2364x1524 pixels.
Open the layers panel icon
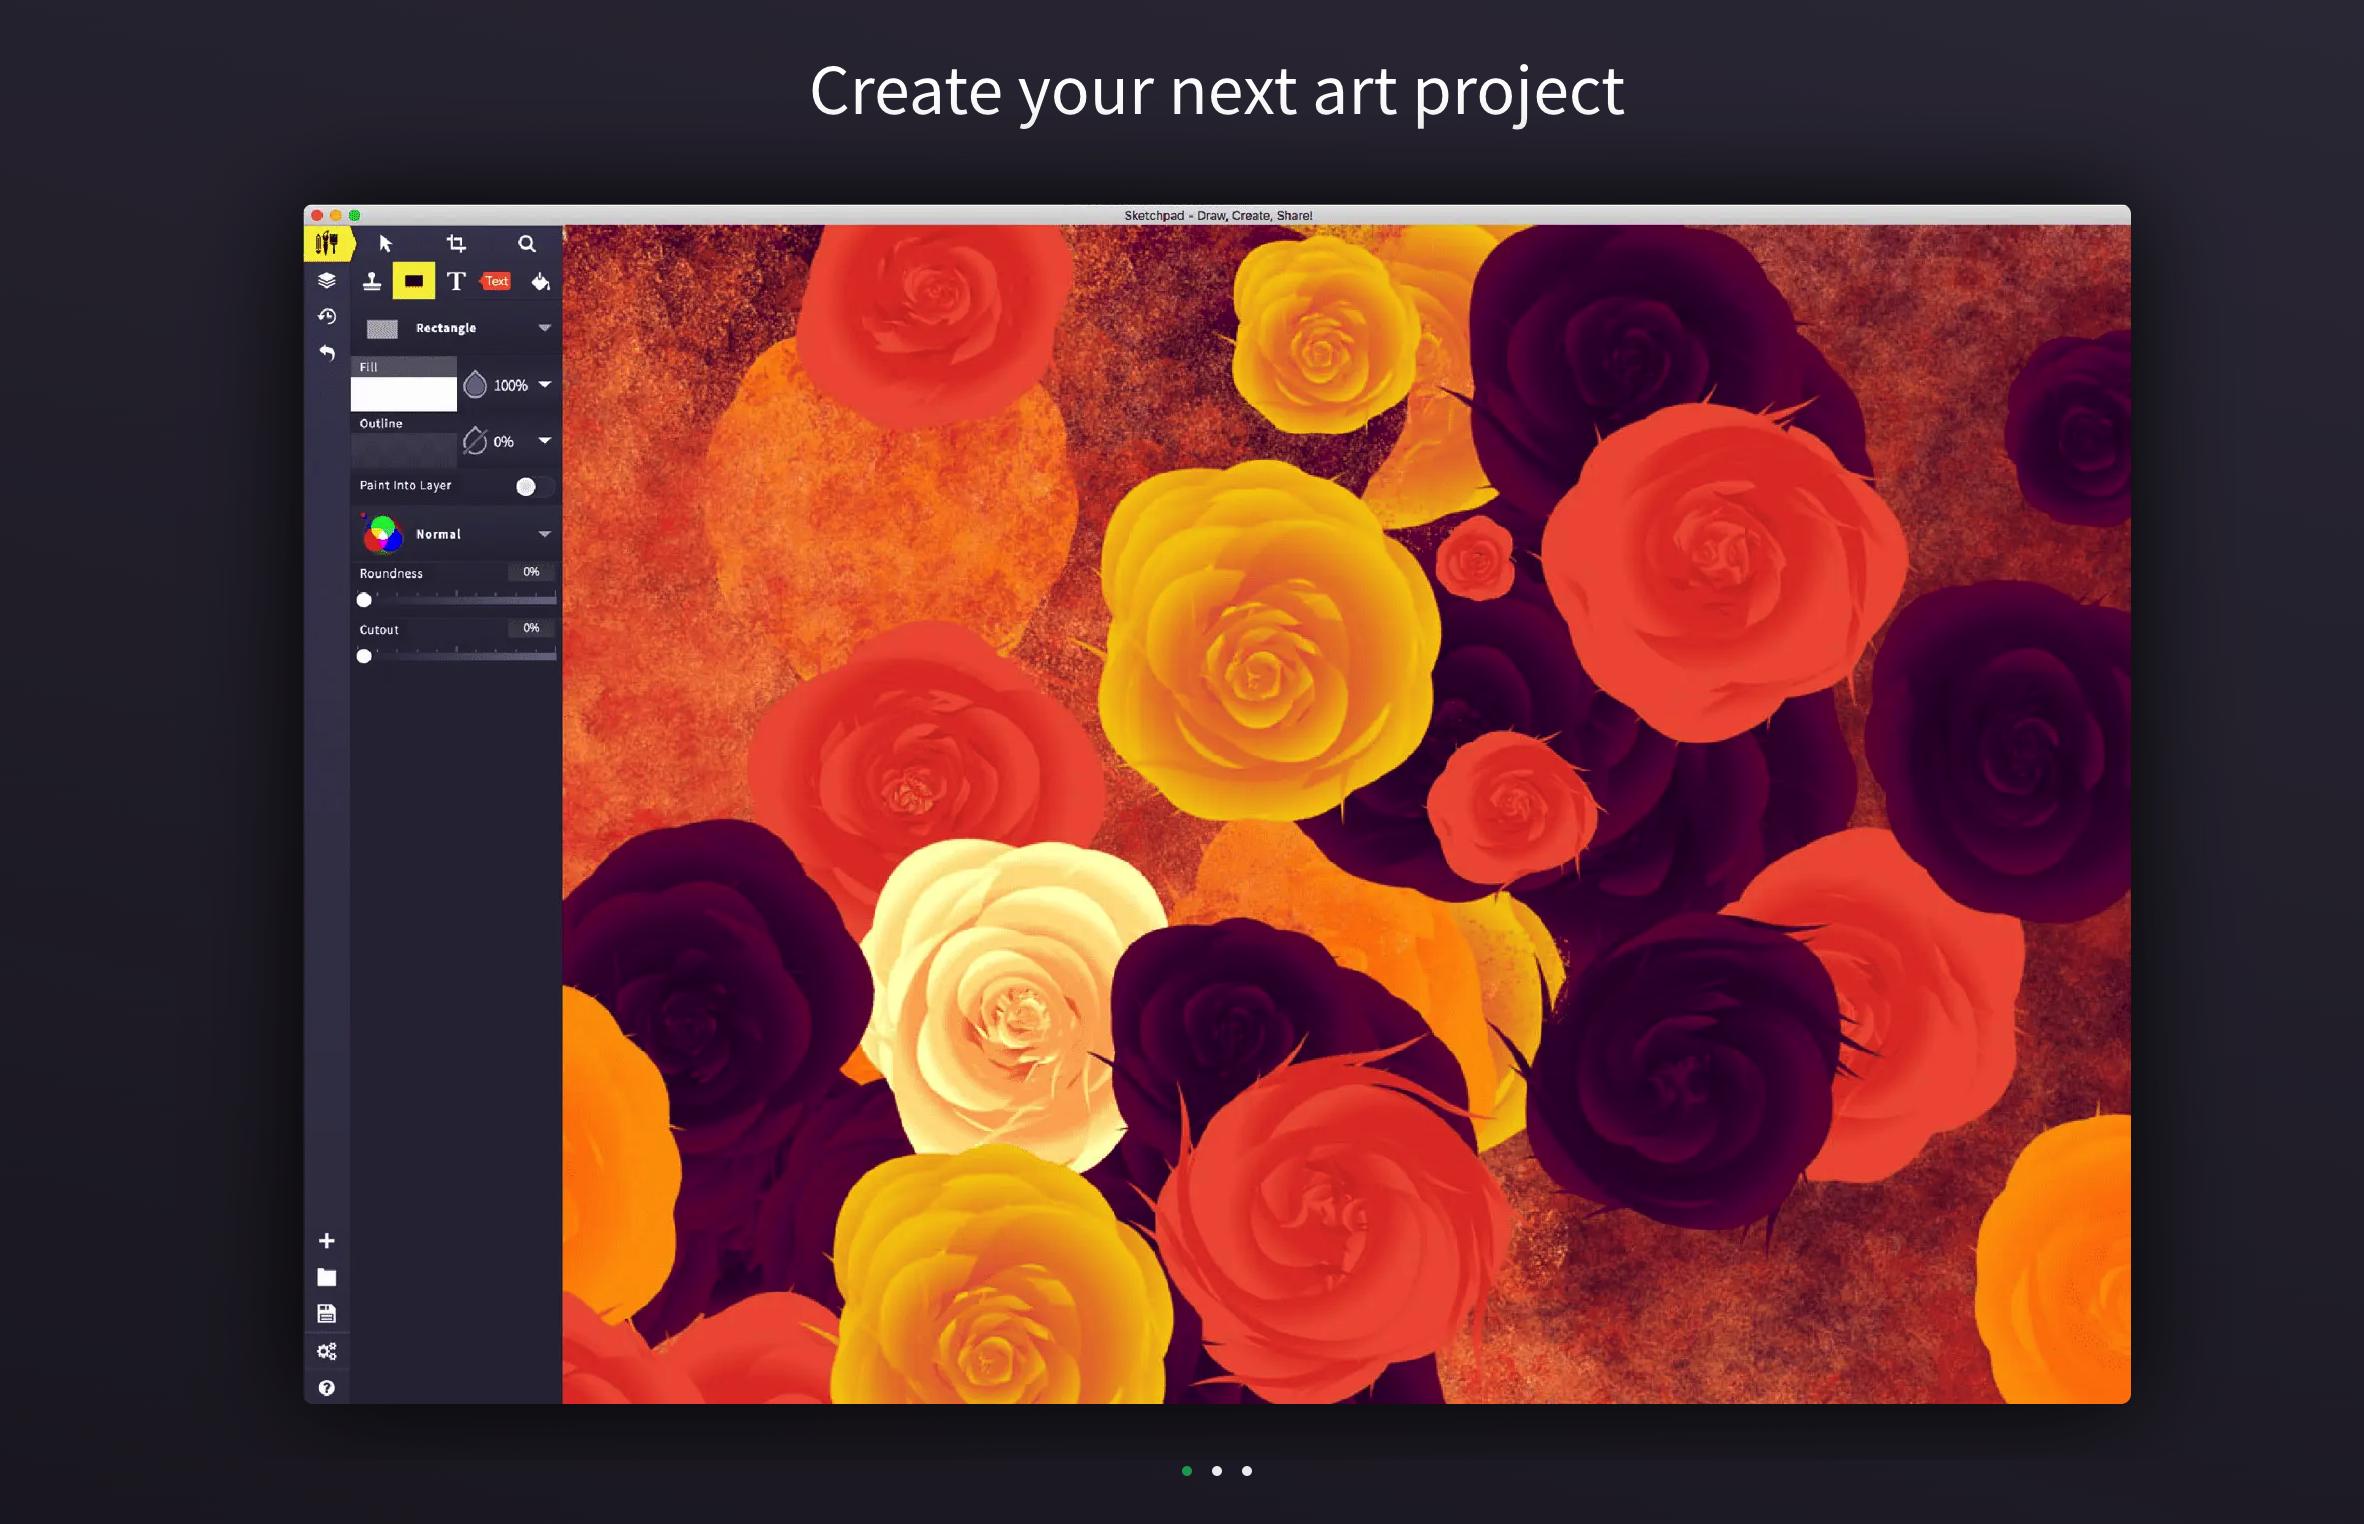tap(327, 281)
